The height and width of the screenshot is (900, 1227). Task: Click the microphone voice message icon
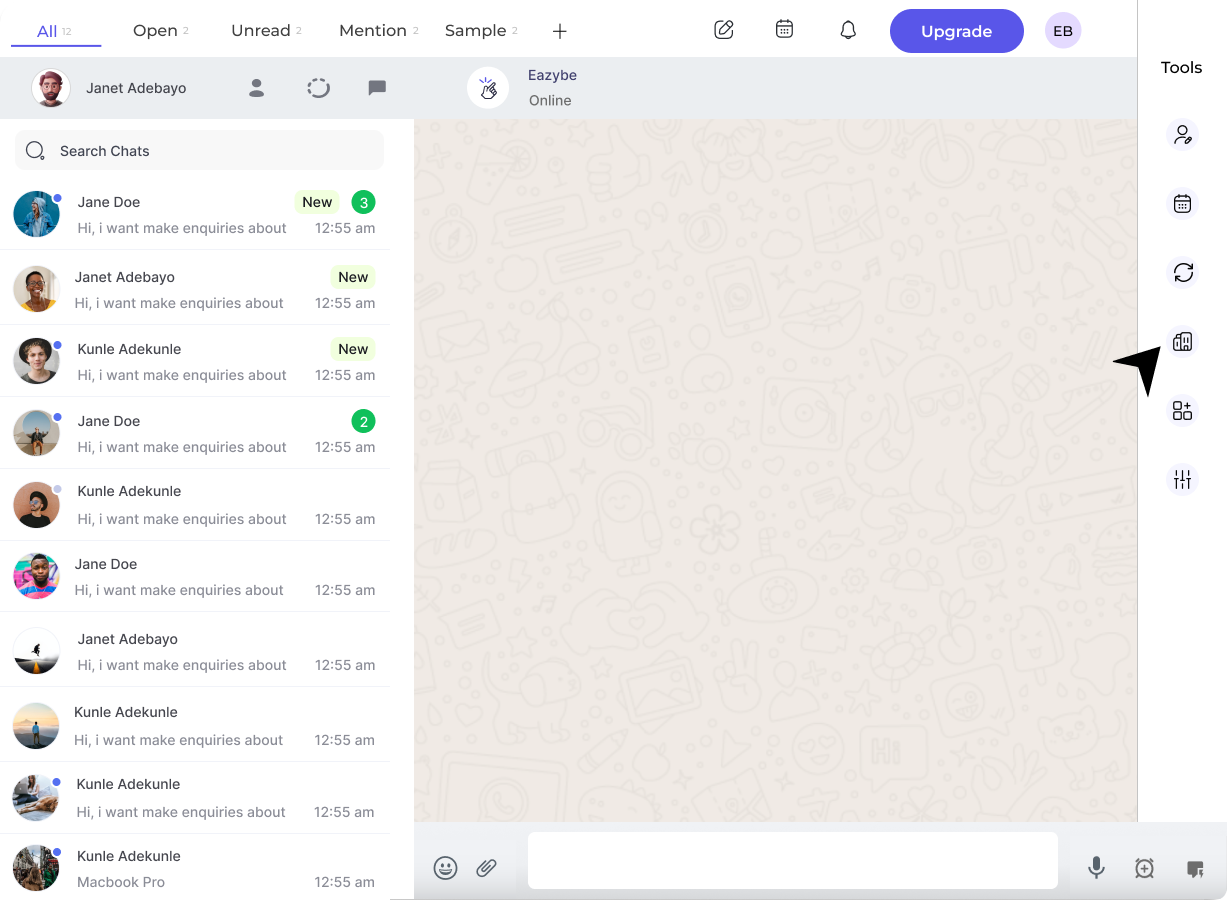point(1097,868)
